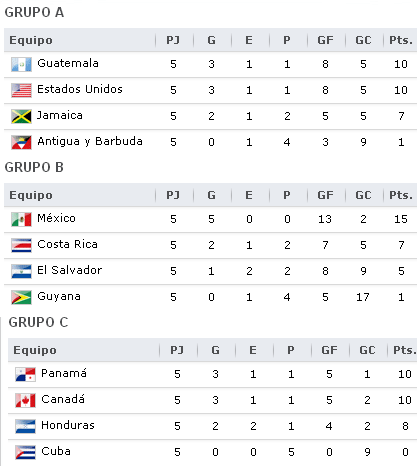Click the Guyana flag icon
Viewport: 417px width, 468px height.
21,297
